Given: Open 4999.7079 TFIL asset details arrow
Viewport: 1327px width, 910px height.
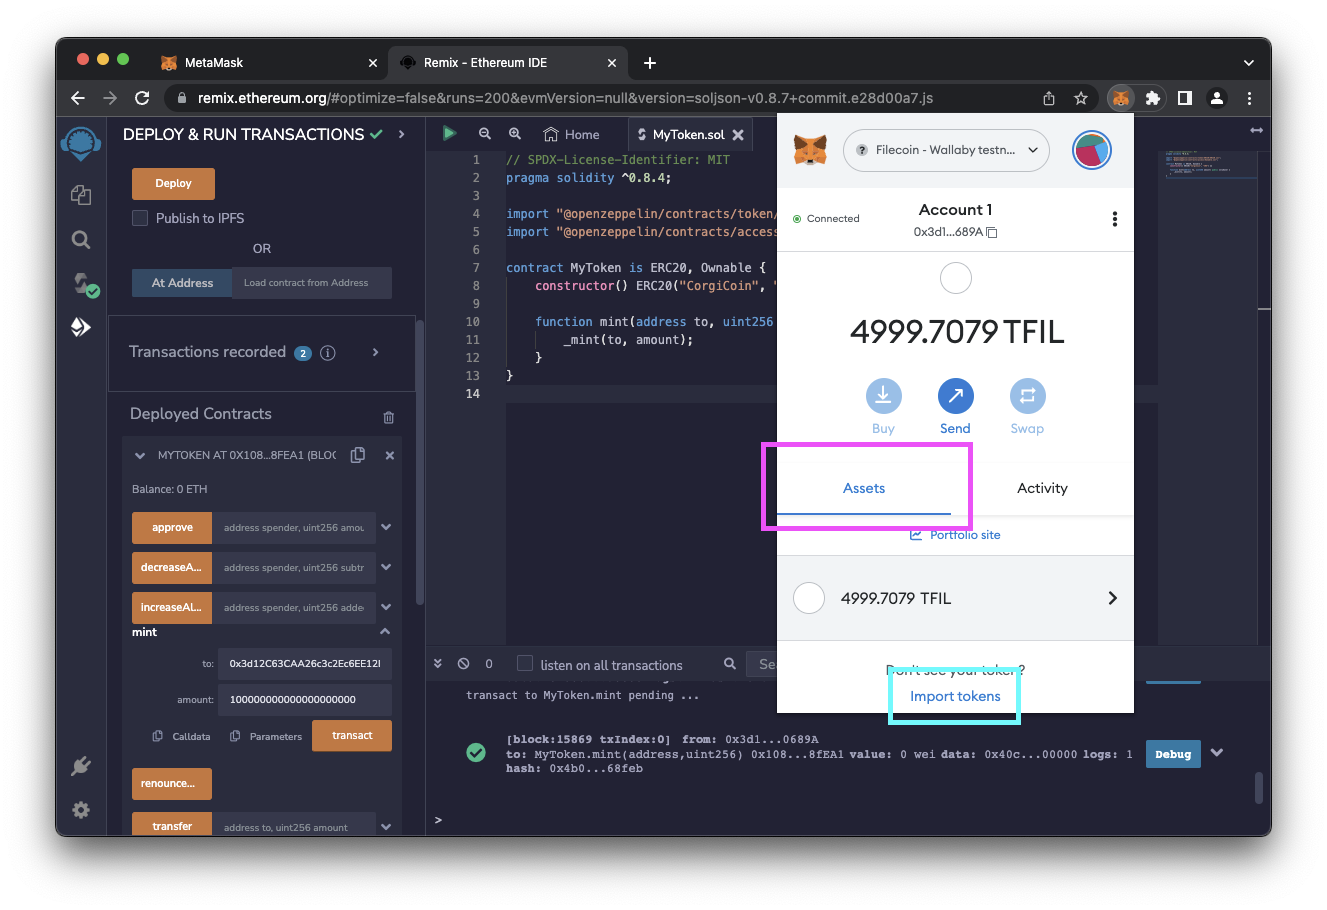Looking at the screenshot, I should point(1112,598).
